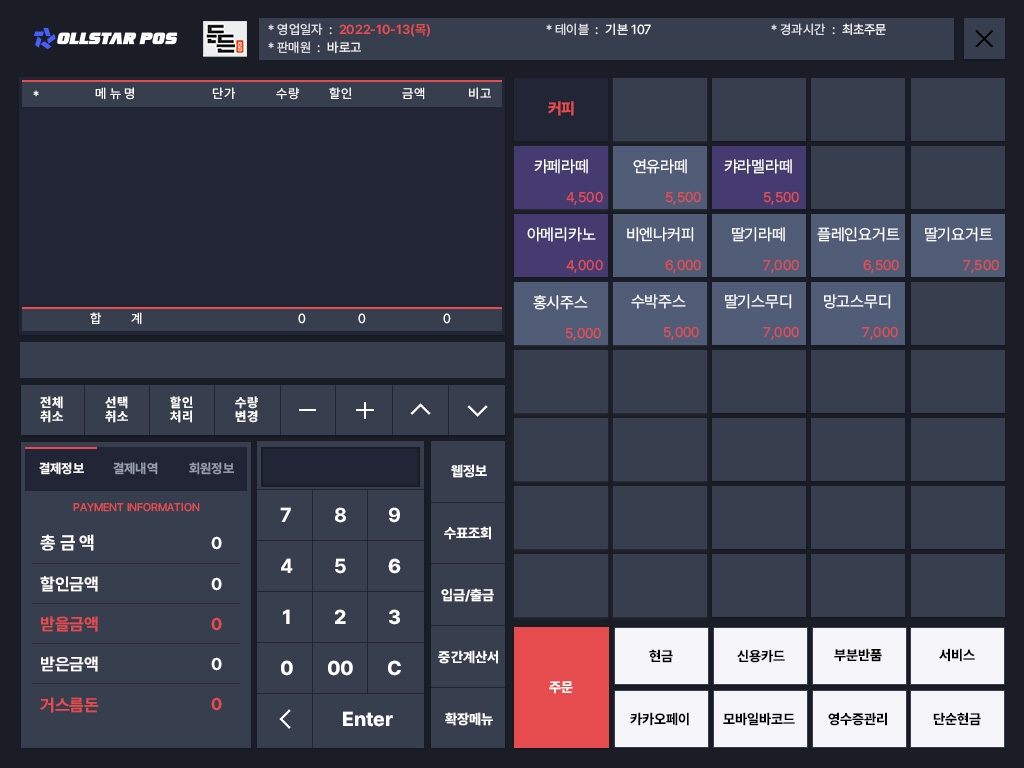Viewport: 1024px width, 768px height.
Task: Click the plus quantity icon
Action: click(x=364, y=410)
